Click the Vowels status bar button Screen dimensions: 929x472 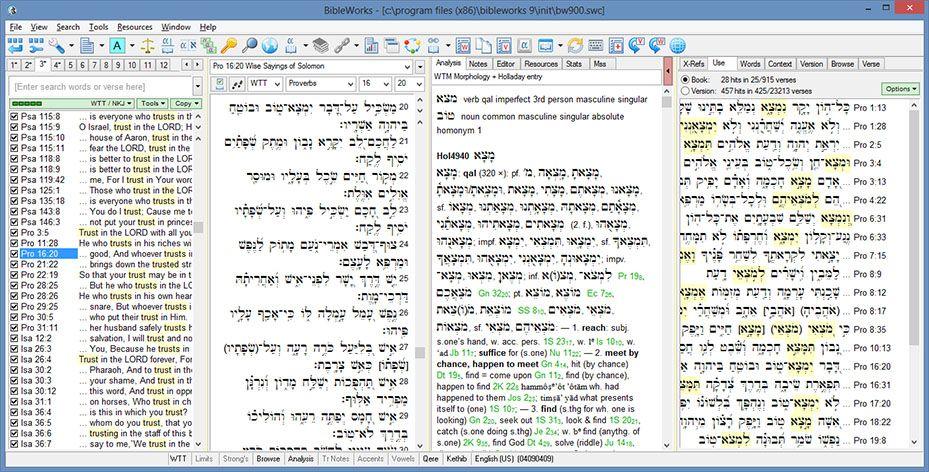tap(403, 458)
